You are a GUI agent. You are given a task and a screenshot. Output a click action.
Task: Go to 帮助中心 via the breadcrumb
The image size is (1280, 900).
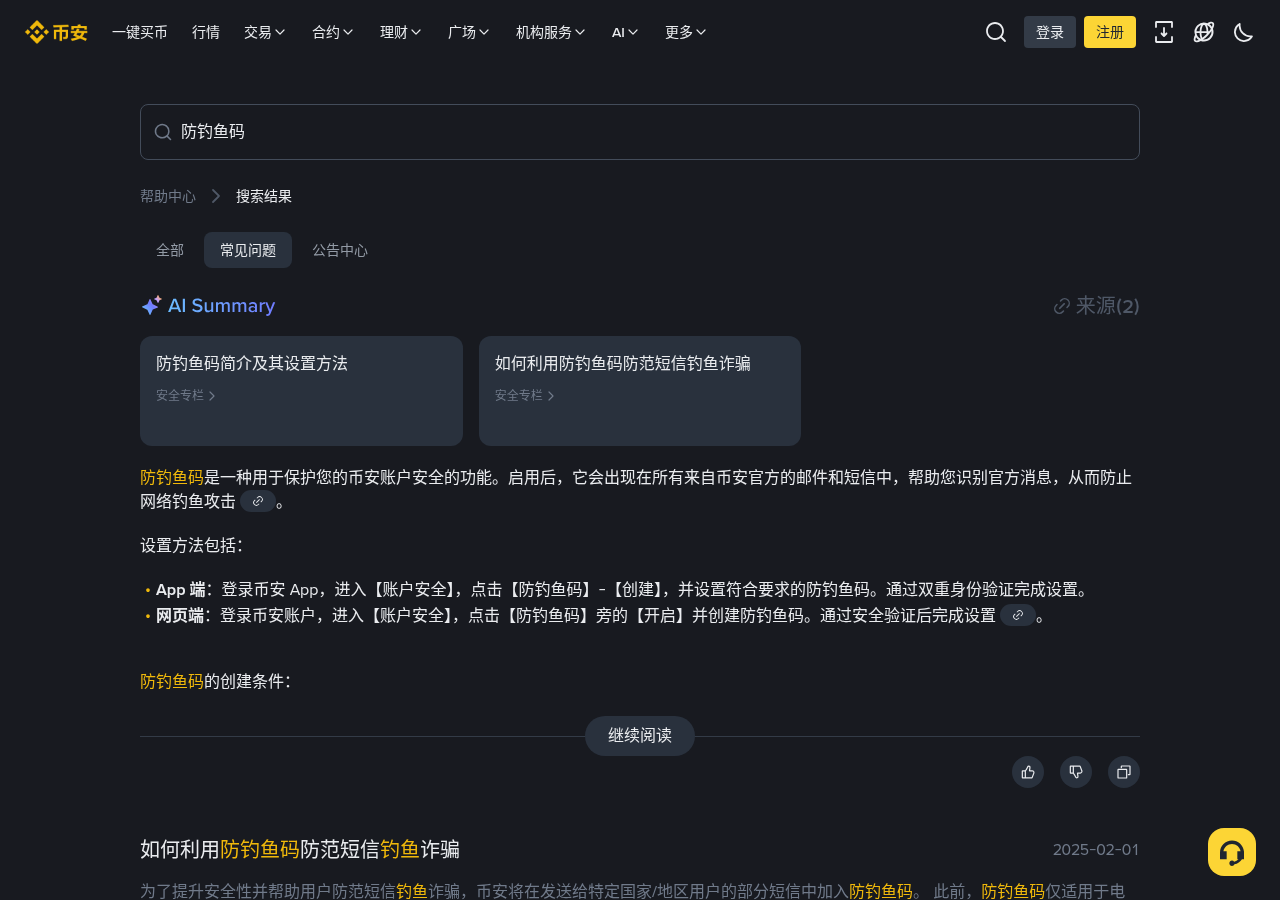click(168, 196)
